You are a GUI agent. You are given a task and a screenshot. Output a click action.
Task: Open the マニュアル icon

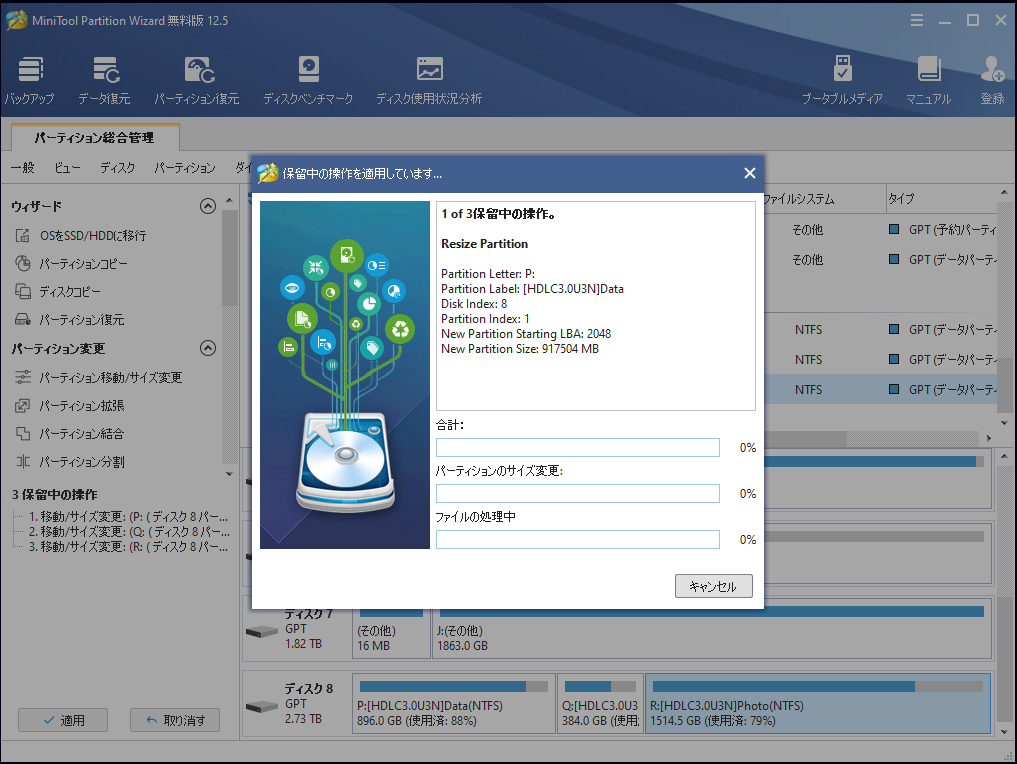pos(928,80)
